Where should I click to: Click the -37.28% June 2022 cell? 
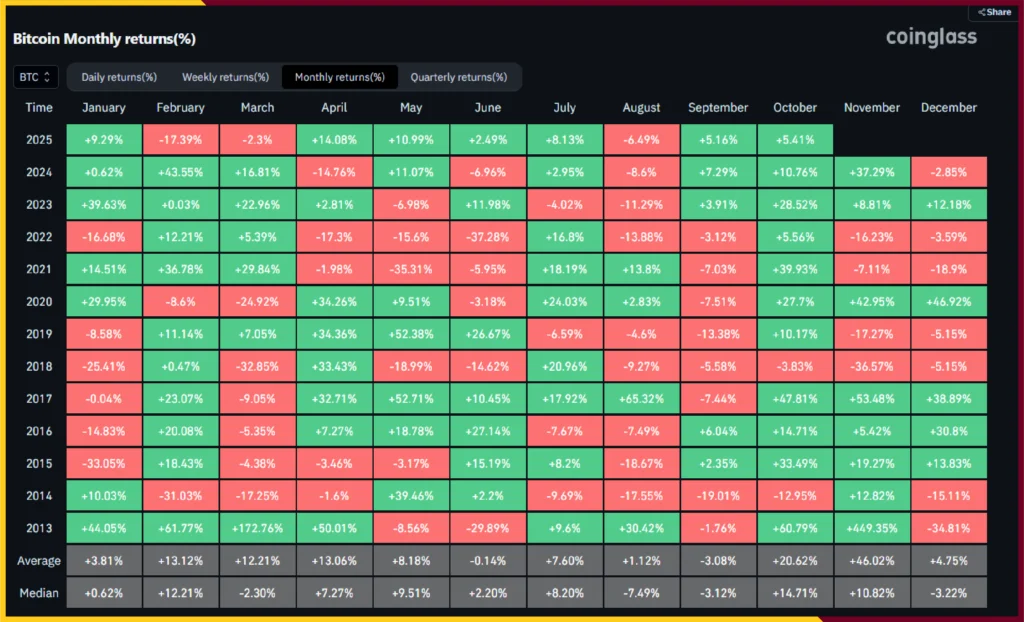(488, 237)
